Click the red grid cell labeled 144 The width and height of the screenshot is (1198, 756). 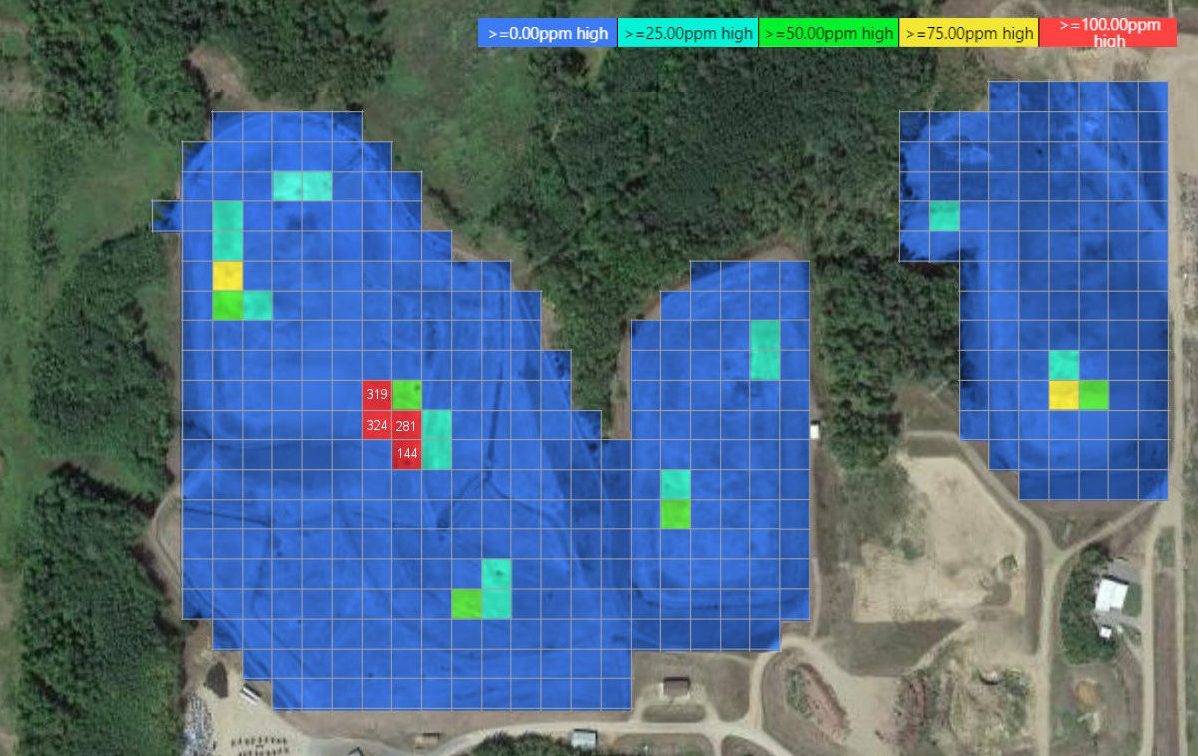tap(406, 455)
